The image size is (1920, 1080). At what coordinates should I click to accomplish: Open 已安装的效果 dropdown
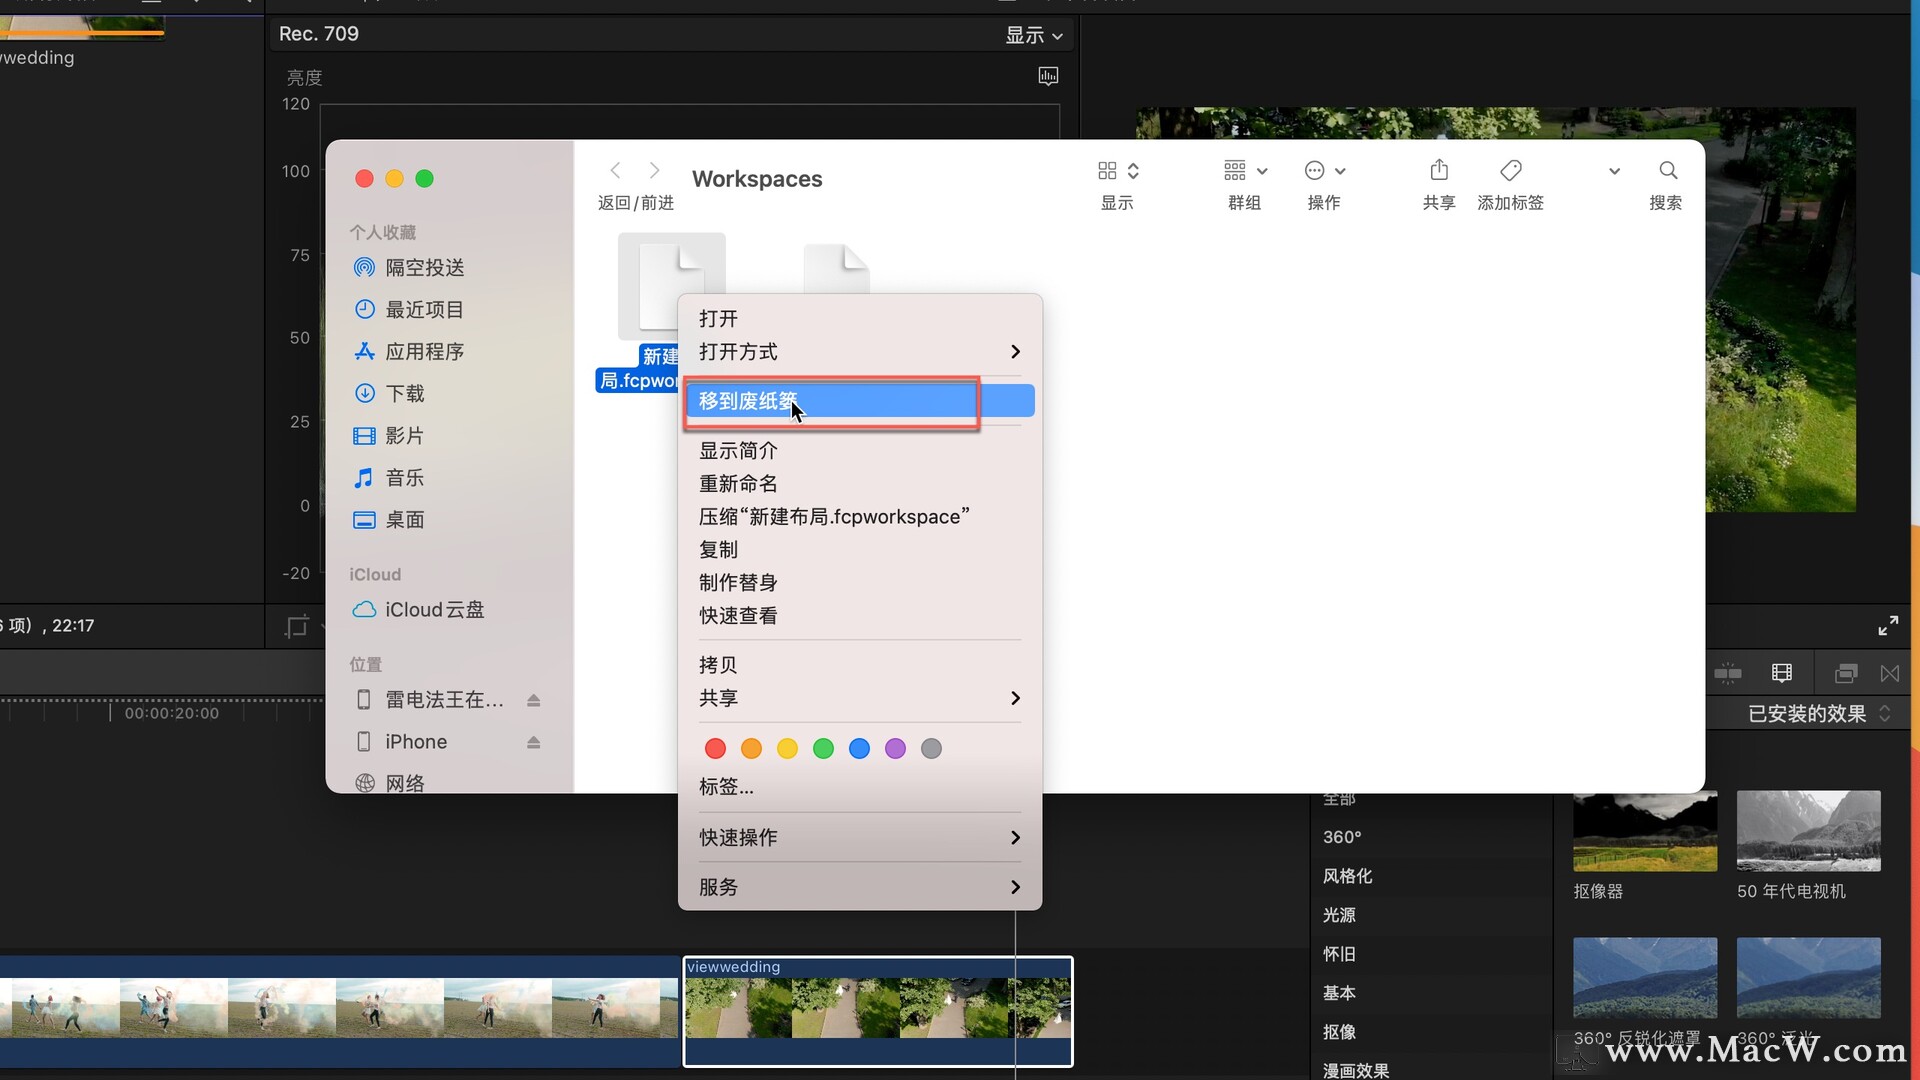click(1819, 714)
